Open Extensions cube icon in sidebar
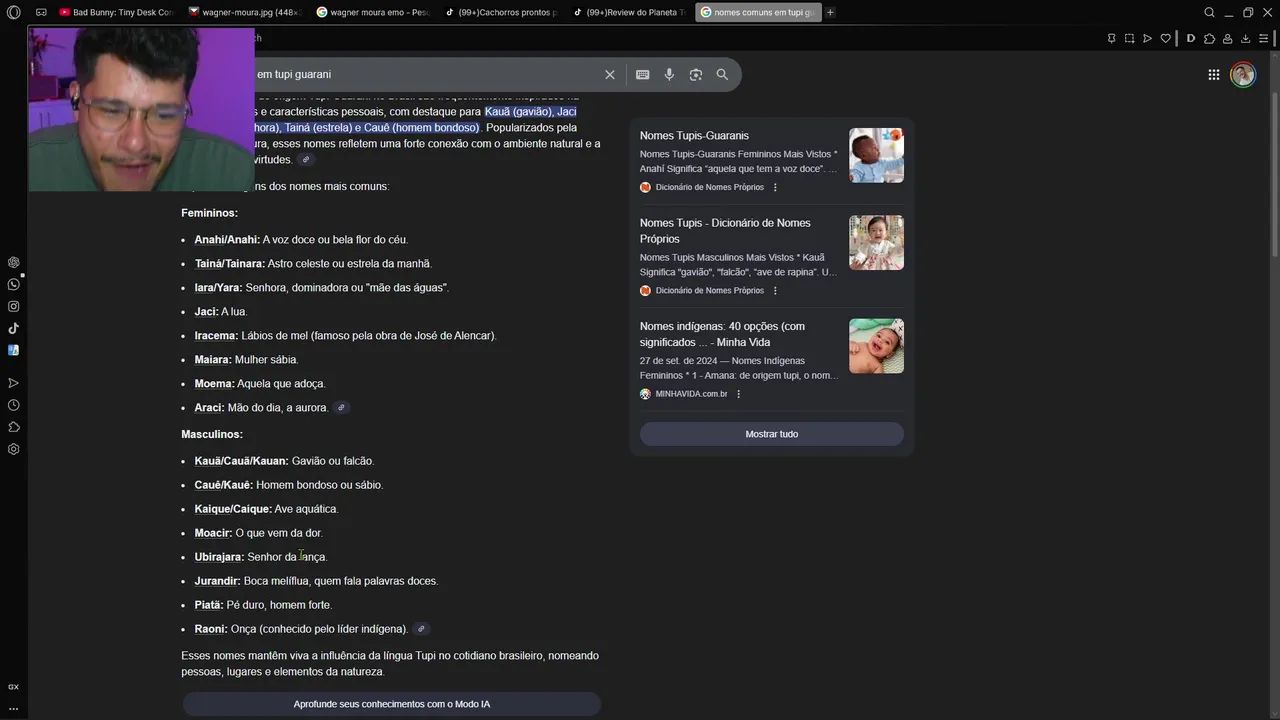 click(x=13, y=427)
